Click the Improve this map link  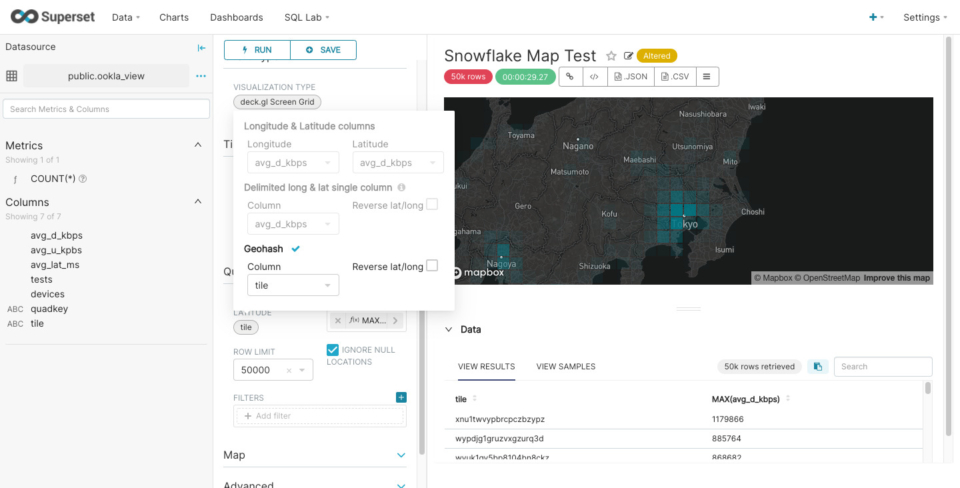click(x=896, y=278)
